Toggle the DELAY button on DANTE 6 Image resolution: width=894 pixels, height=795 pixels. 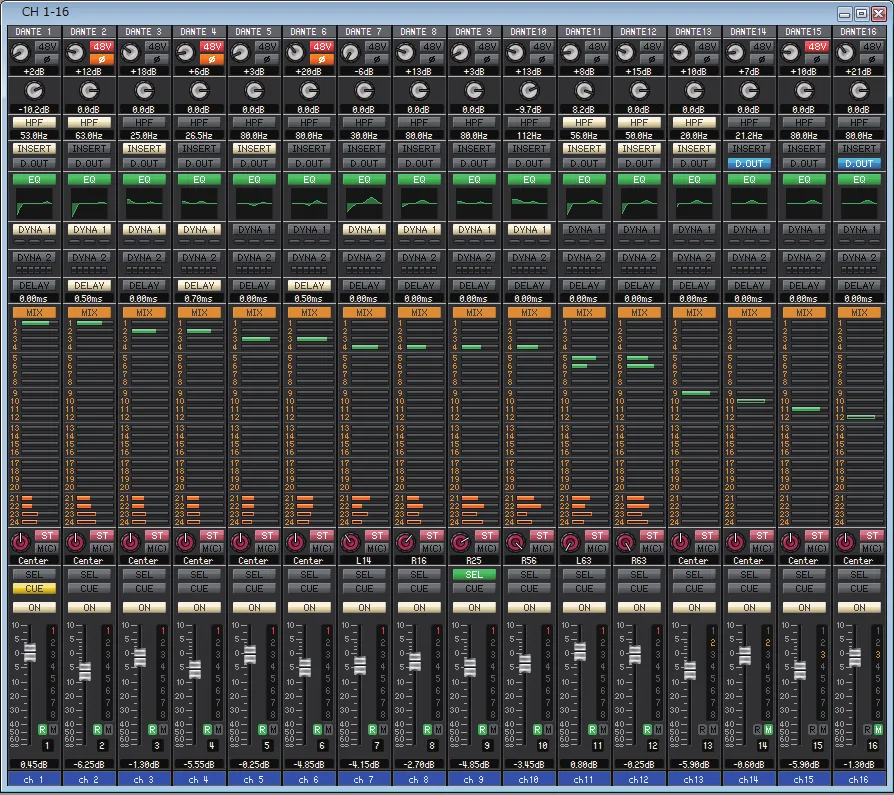point(309,285)
